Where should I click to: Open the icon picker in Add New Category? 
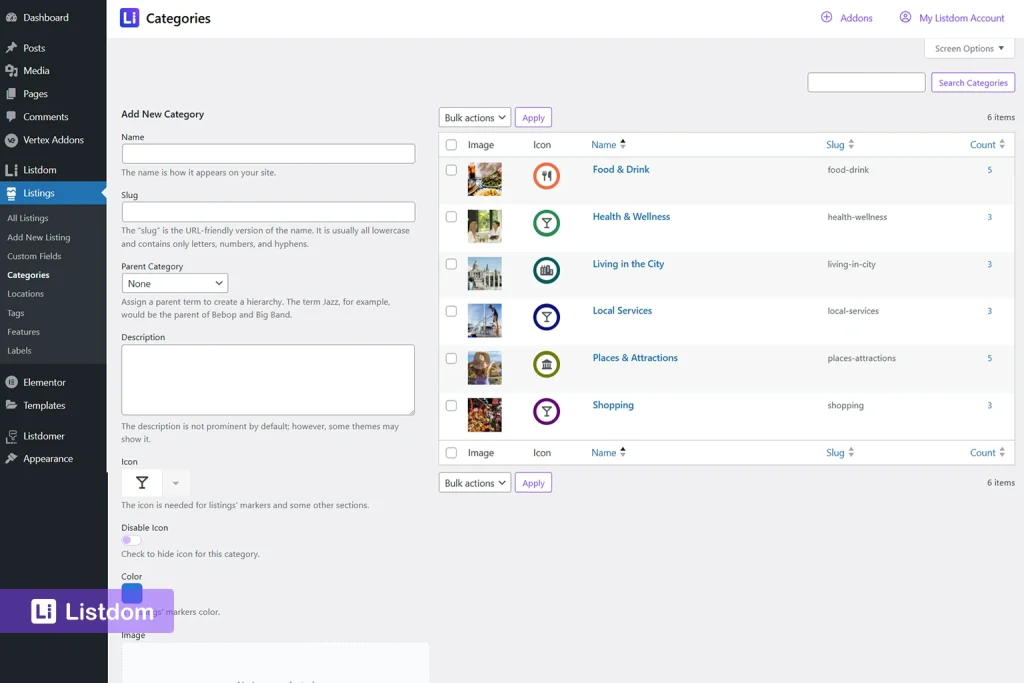141,481
